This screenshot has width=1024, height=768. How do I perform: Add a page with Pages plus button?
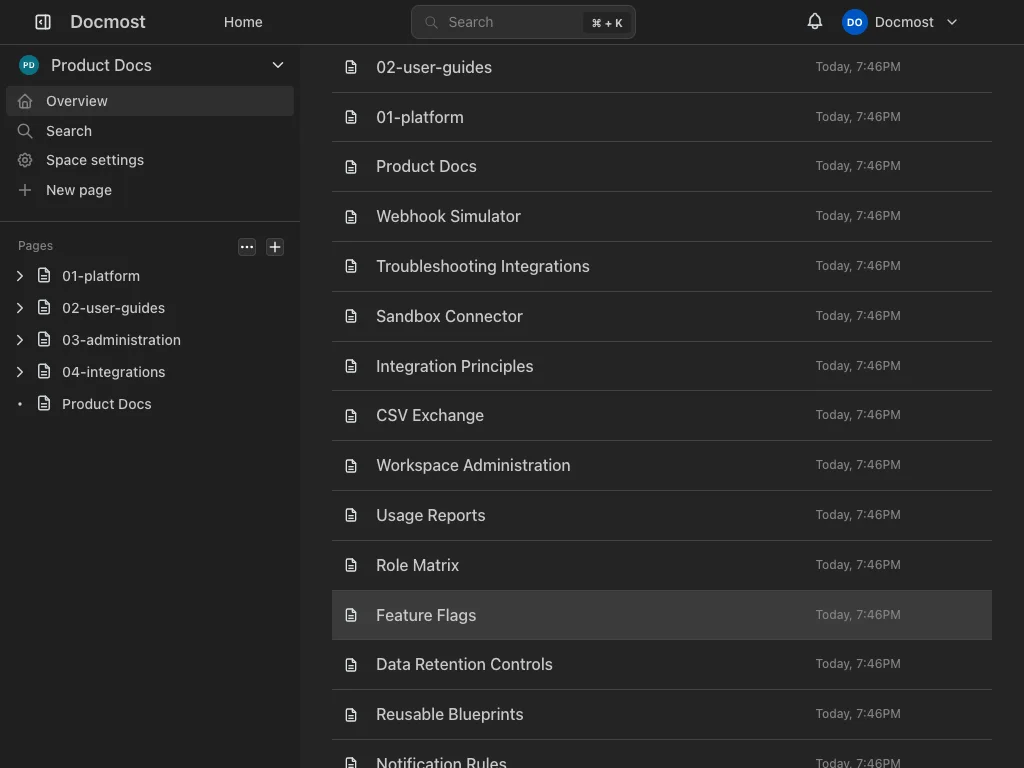(x=275, y=247)
